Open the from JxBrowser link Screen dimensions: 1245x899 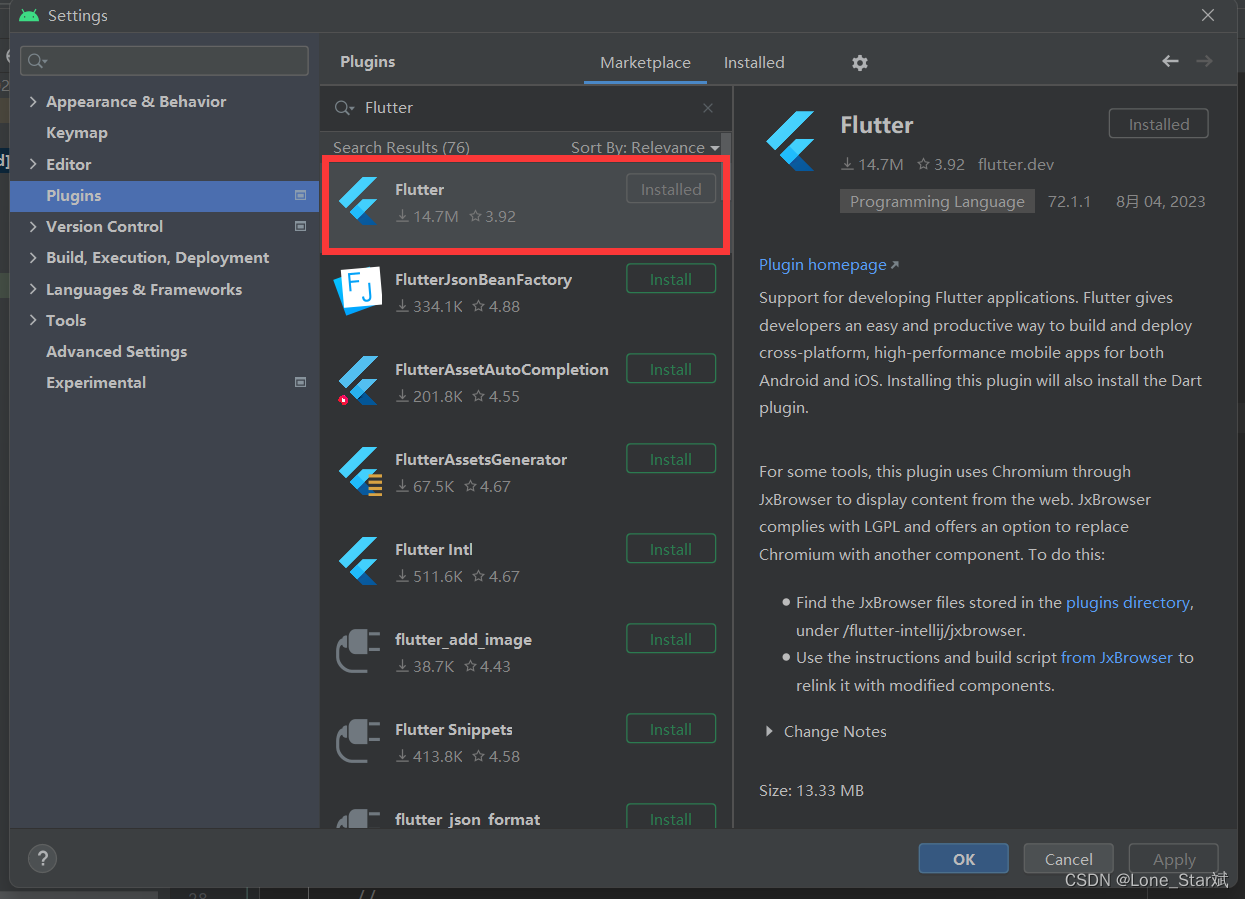click(1117, 658)
